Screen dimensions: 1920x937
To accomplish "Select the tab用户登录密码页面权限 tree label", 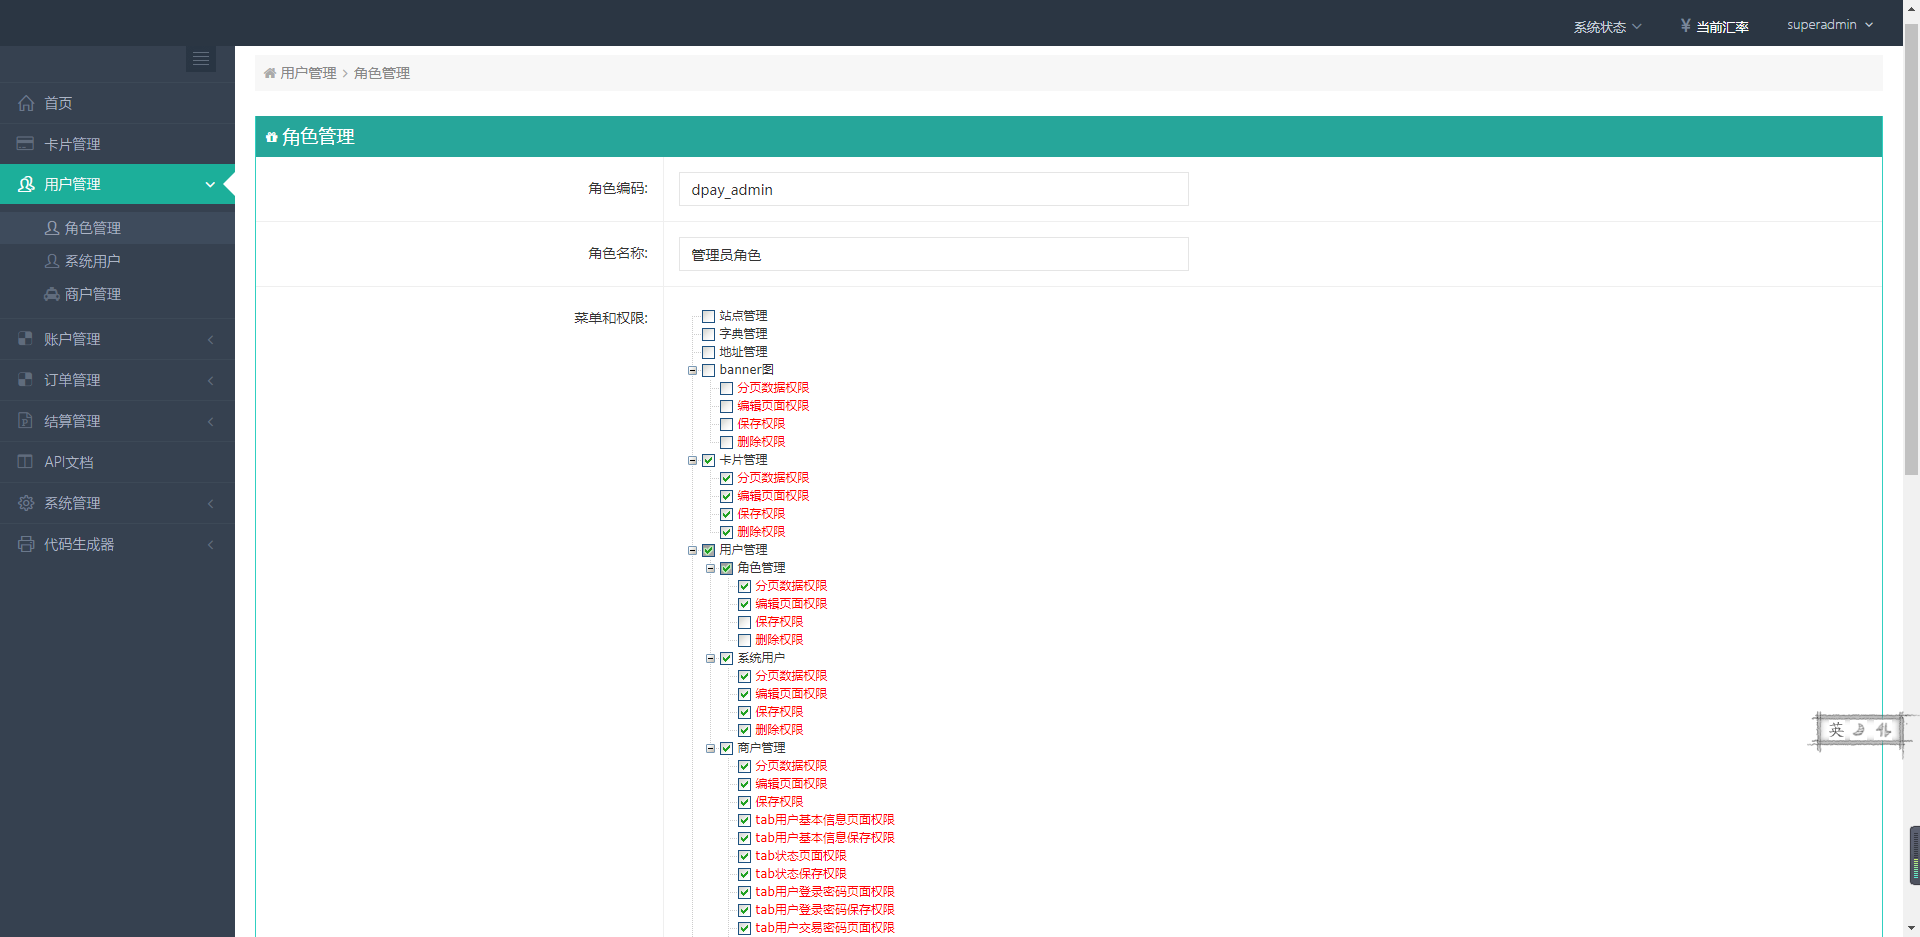I will click(825, 892).
